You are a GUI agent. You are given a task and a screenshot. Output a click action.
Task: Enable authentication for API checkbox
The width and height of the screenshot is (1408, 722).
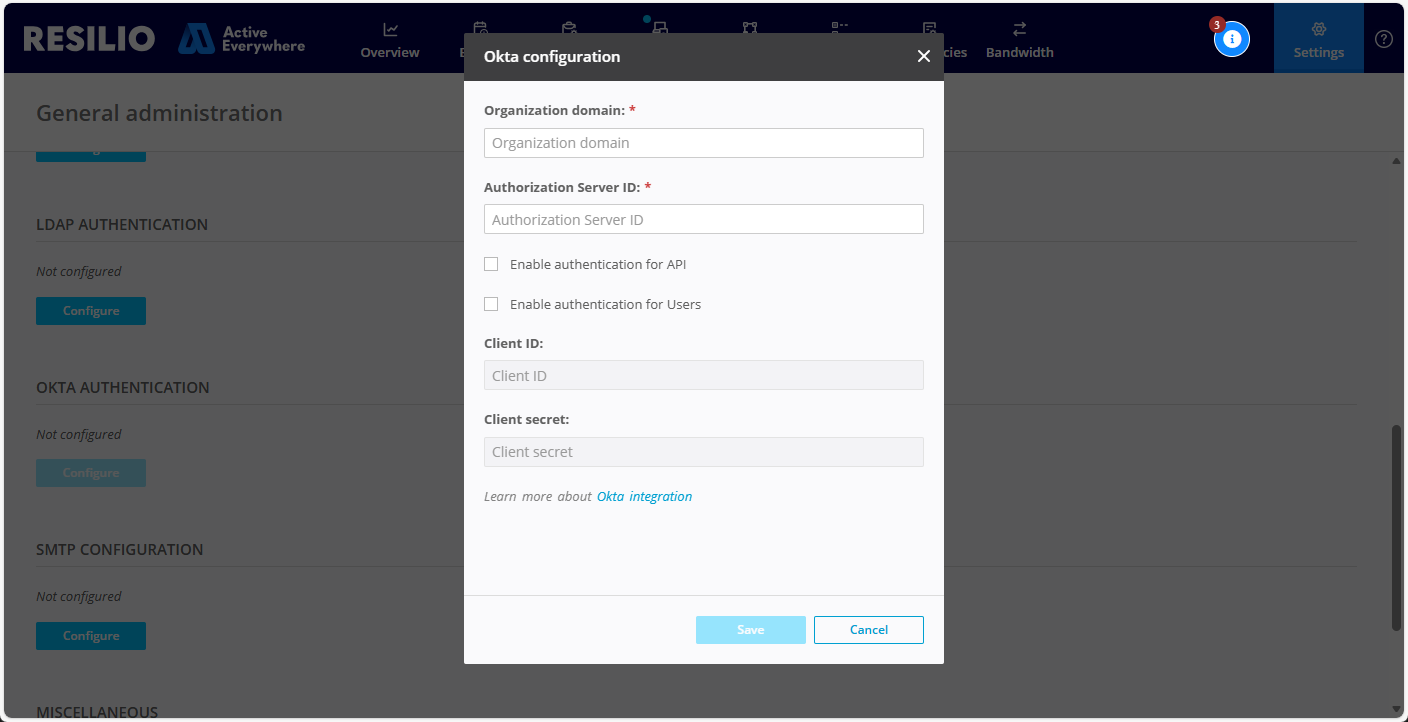(x=491, y=265)
